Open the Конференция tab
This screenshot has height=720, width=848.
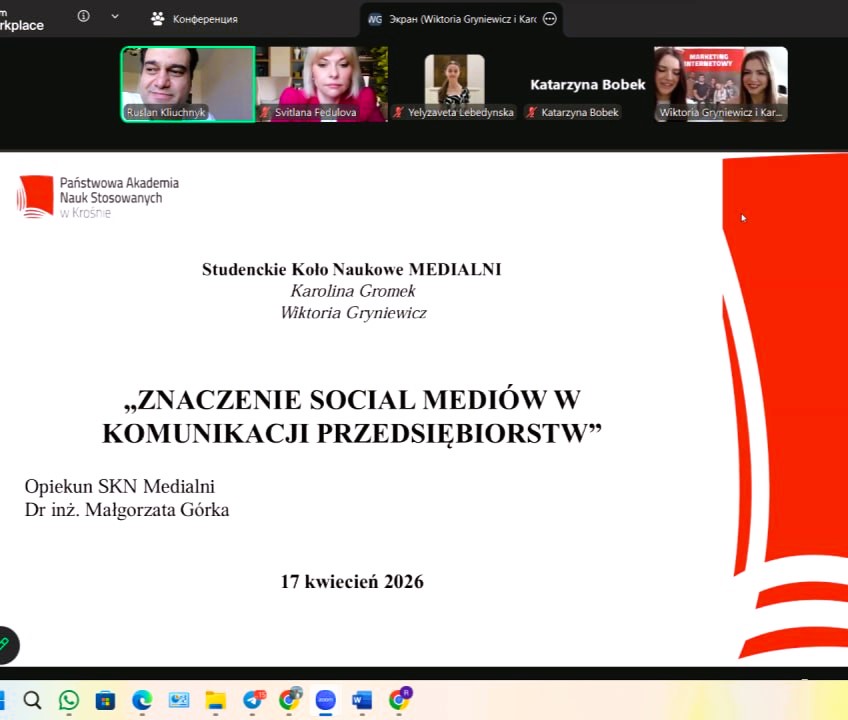[x=194, y=19]
